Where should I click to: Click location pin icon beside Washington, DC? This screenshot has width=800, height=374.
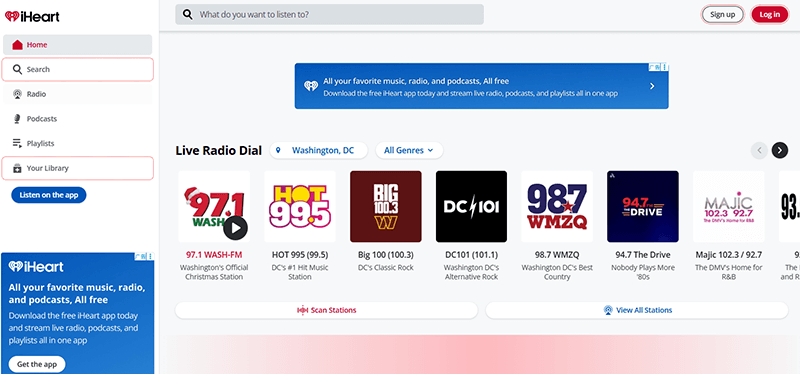coord(278,151)
